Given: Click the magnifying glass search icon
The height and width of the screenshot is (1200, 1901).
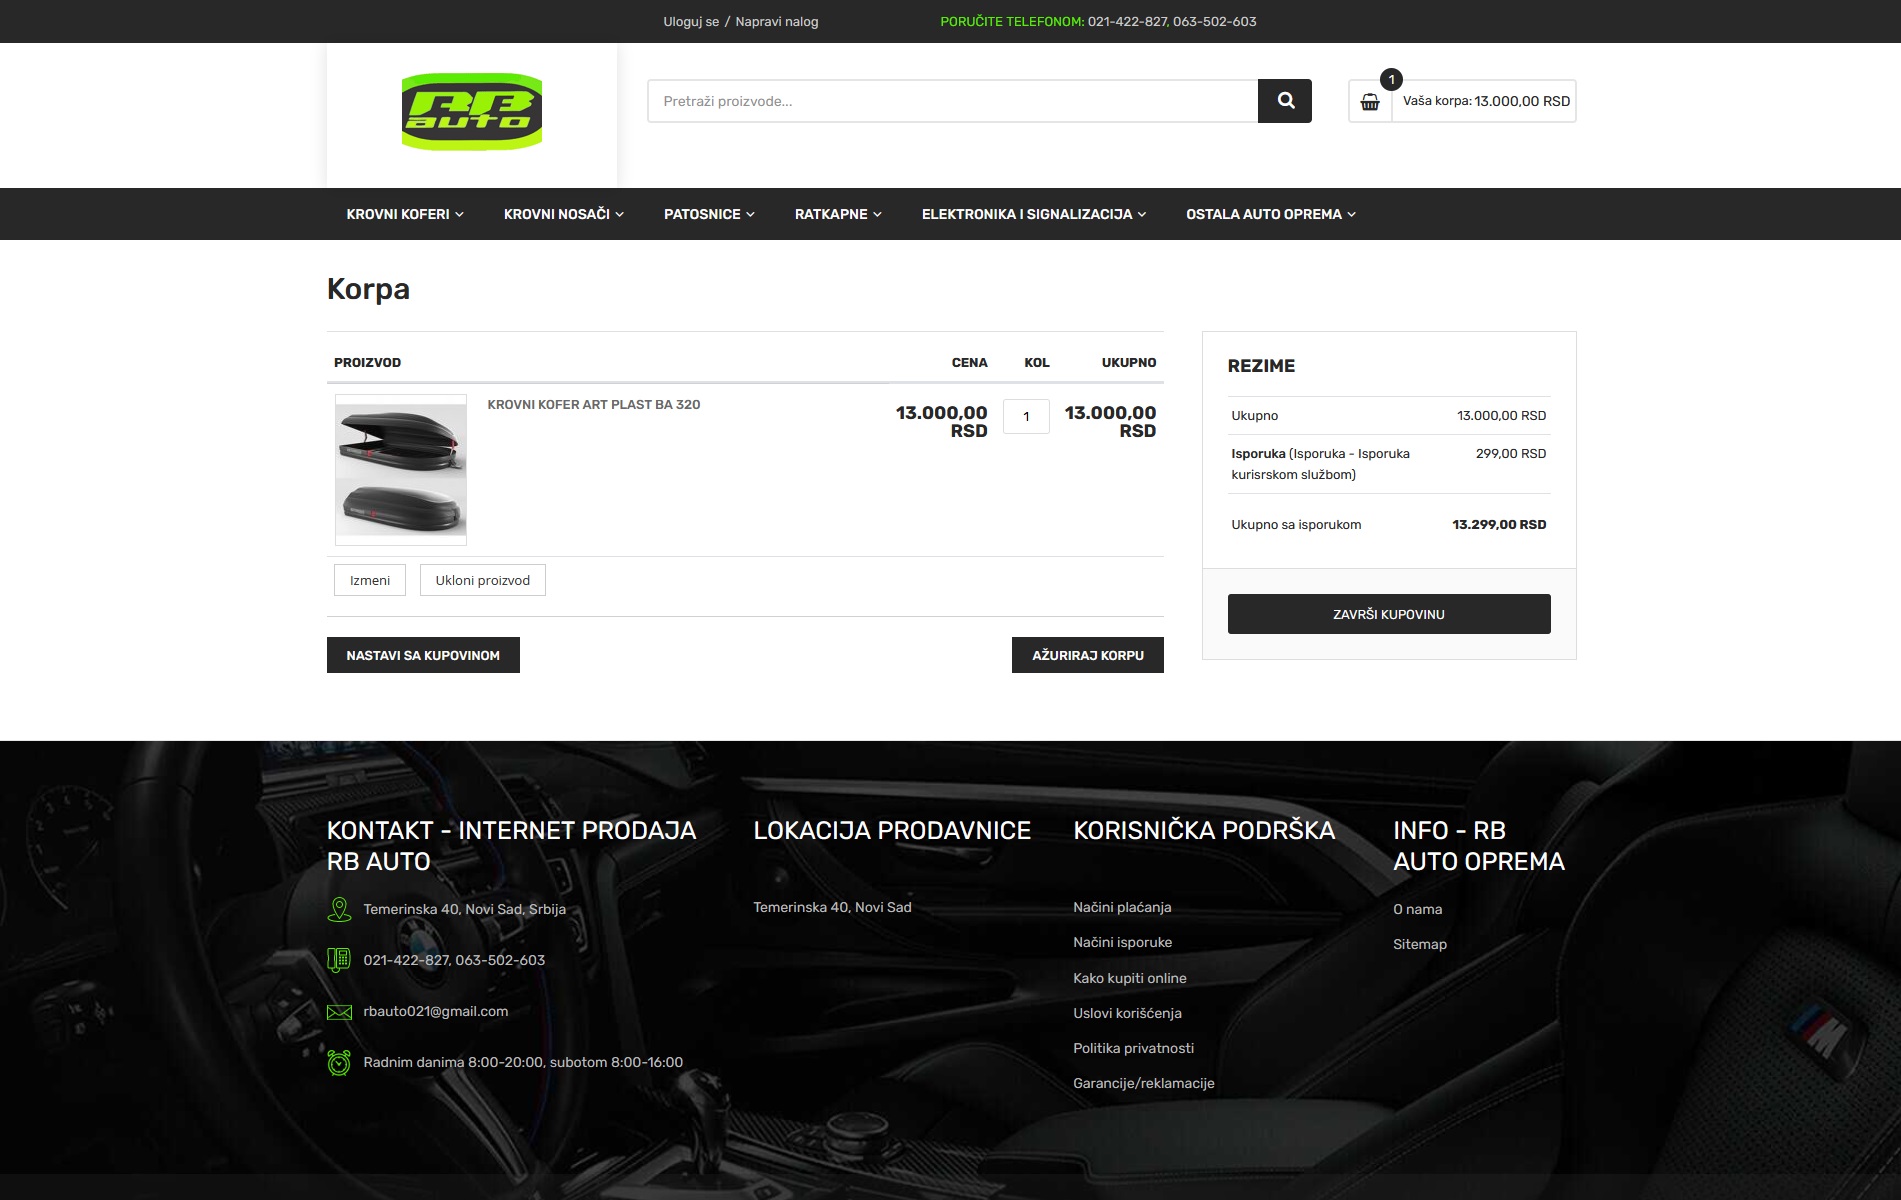Looking at the screenshot, I should click(1285, 101).
